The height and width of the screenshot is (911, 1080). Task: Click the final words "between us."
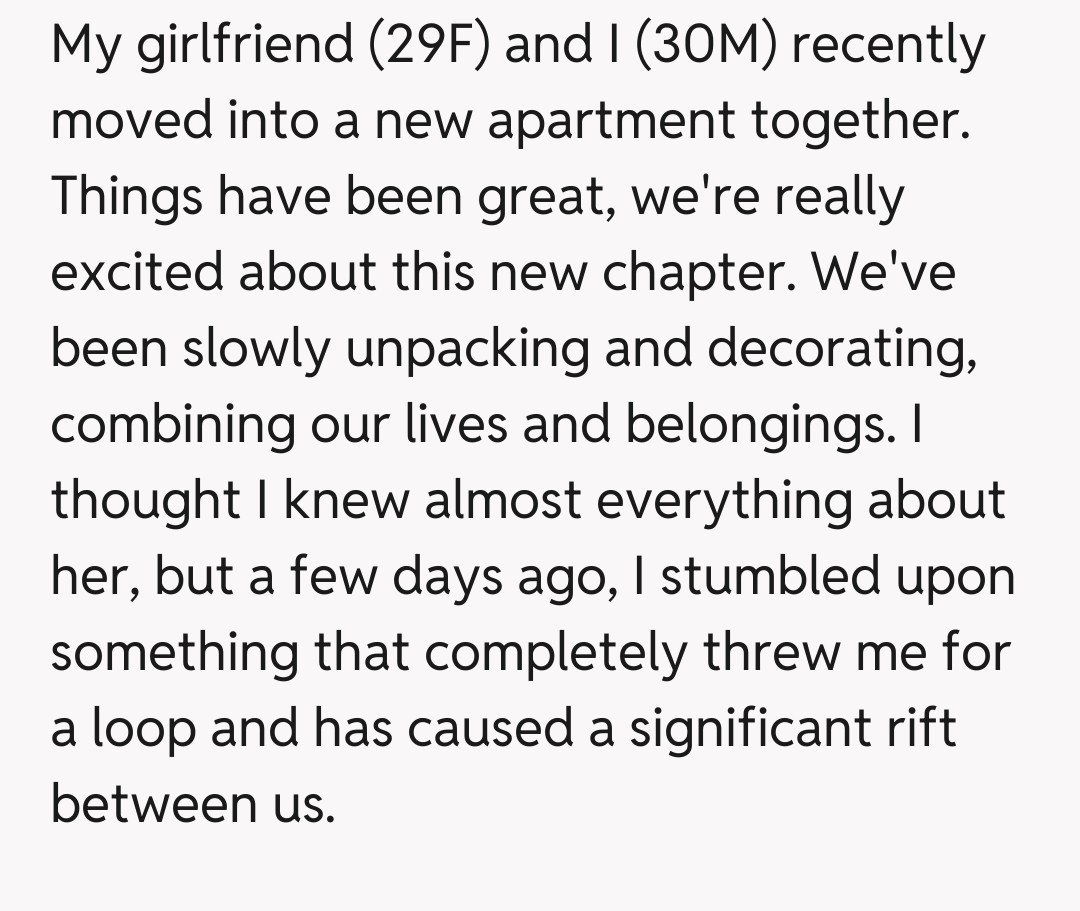(x=192, y=805)
